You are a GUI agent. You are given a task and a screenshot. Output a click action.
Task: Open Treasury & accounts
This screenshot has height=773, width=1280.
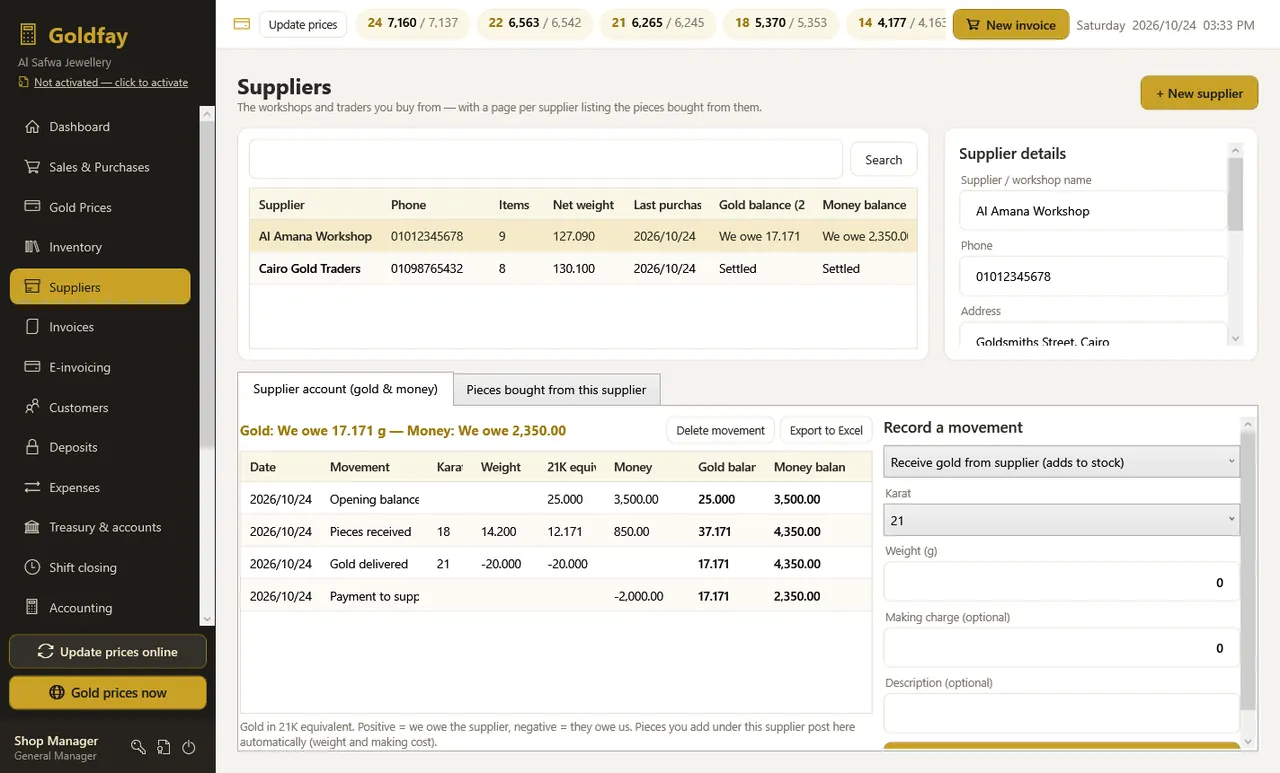click(100, 527)
